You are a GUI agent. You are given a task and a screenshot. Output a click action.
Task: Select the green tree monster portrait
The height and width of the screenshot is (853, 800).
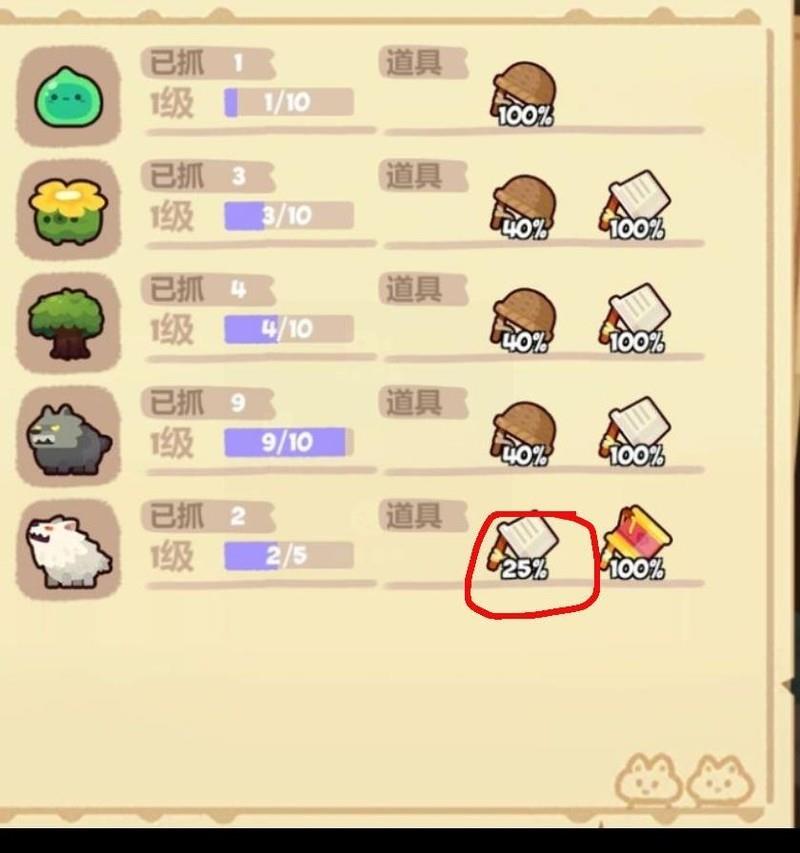[69, 323]
